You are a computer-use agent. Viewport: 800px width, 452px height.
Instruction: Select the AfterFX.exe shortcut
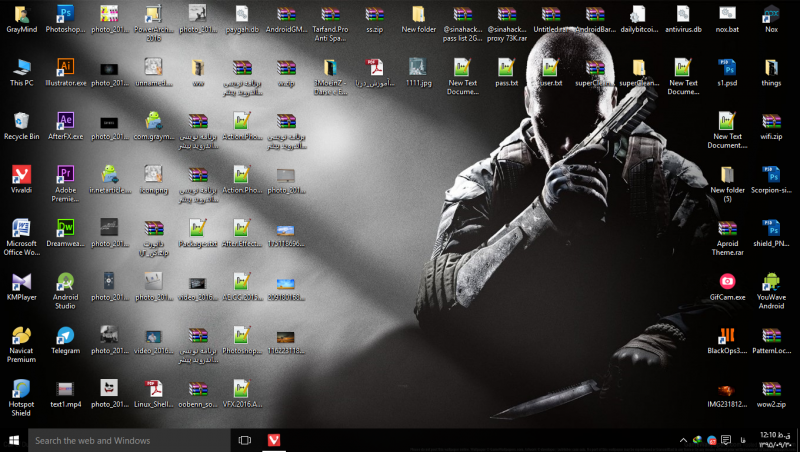click(x=65, y=126)
